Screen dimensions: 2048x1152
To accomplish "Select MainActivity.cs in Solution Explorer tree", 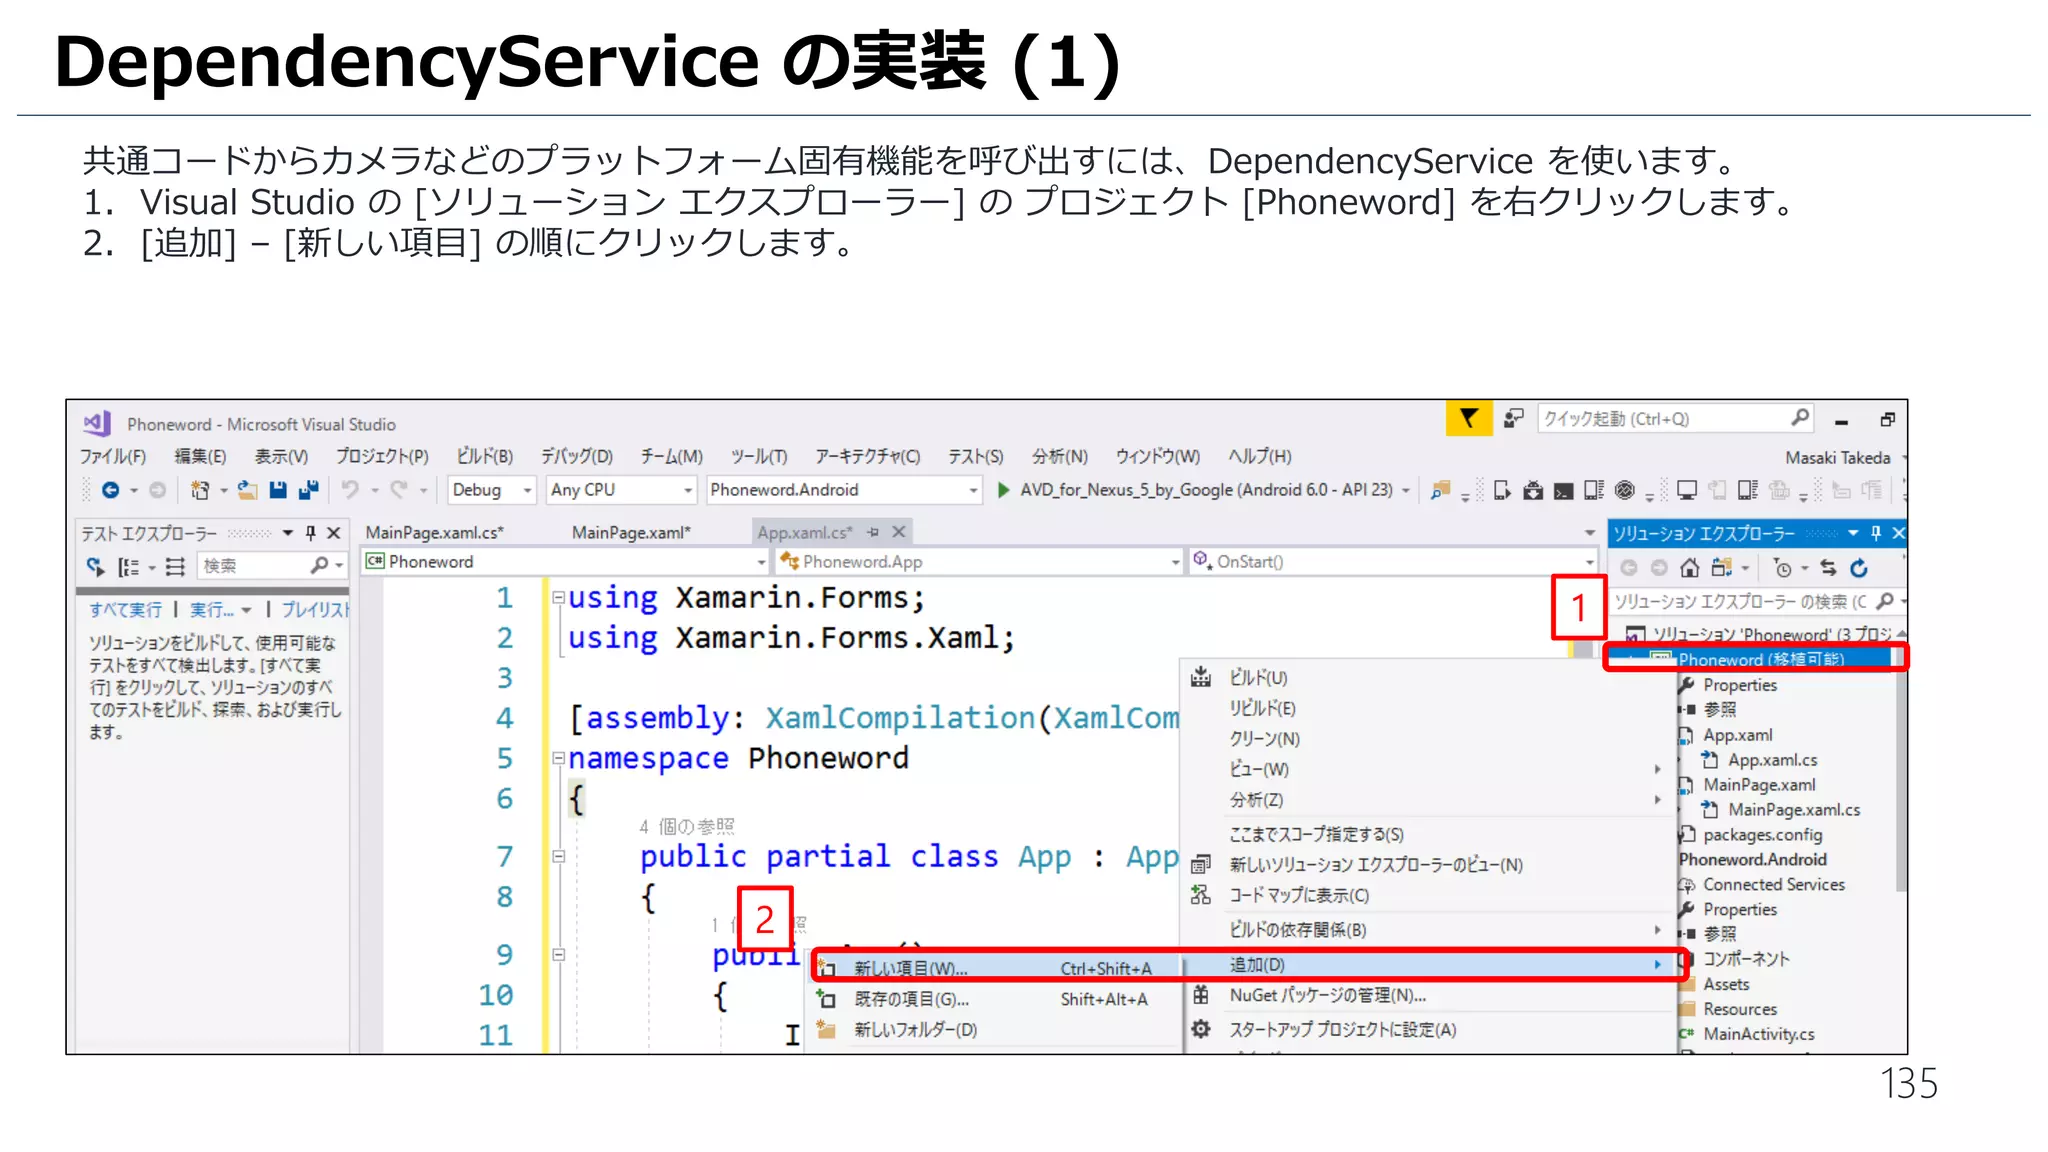I will pos(1759,1034).
